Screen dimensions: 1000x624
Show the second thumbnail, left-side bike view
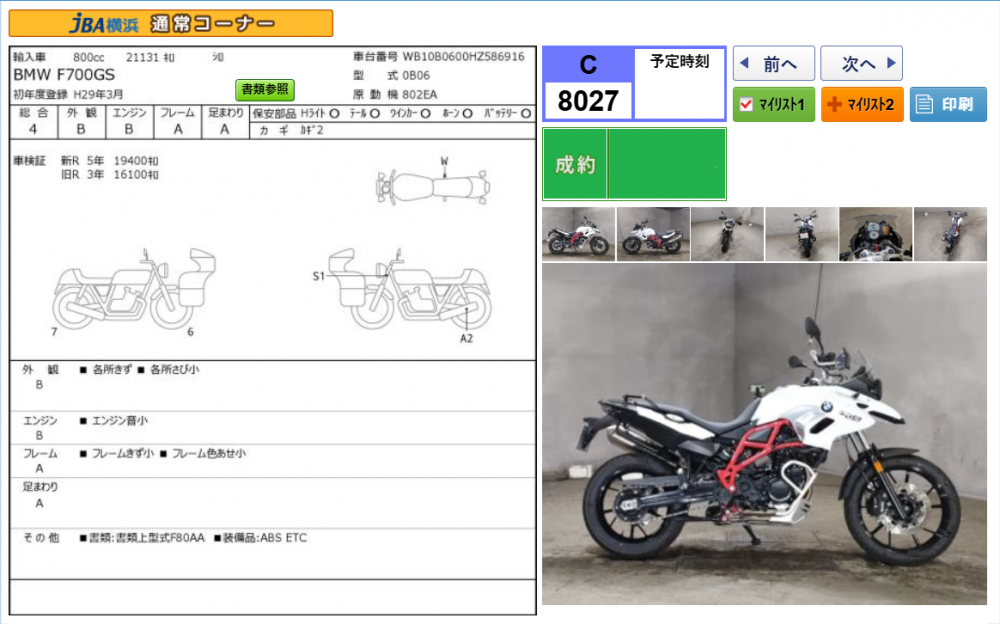[653, 234]
